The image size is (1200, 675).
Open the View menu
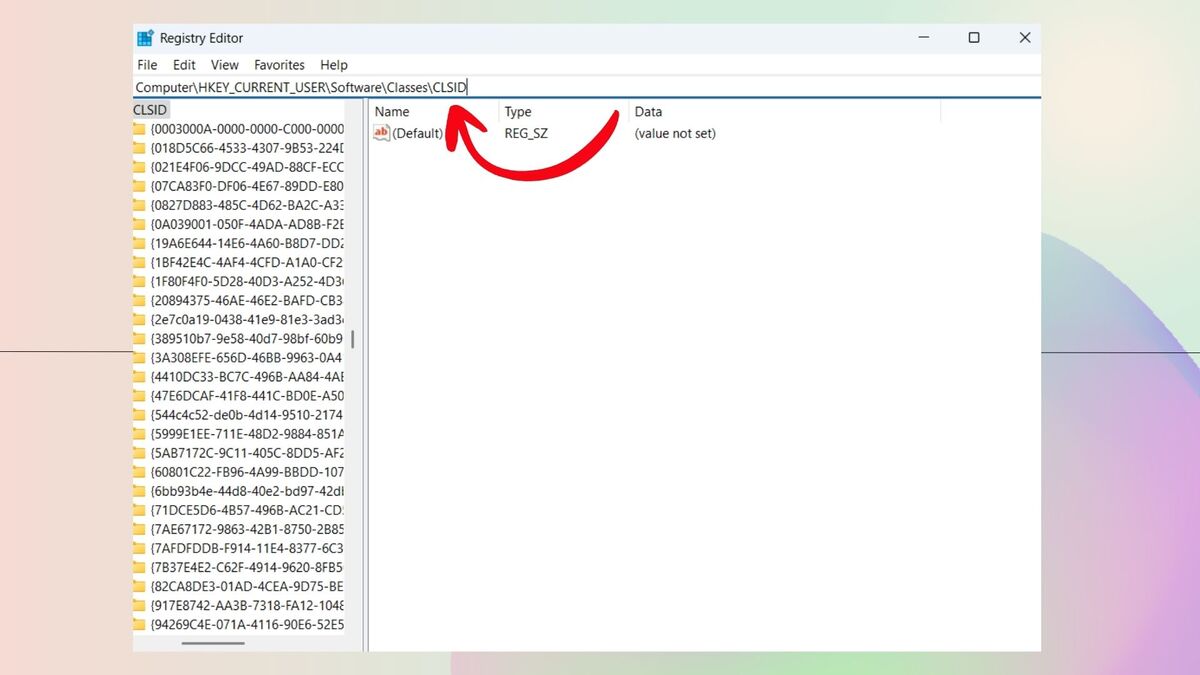pos(225,65)
